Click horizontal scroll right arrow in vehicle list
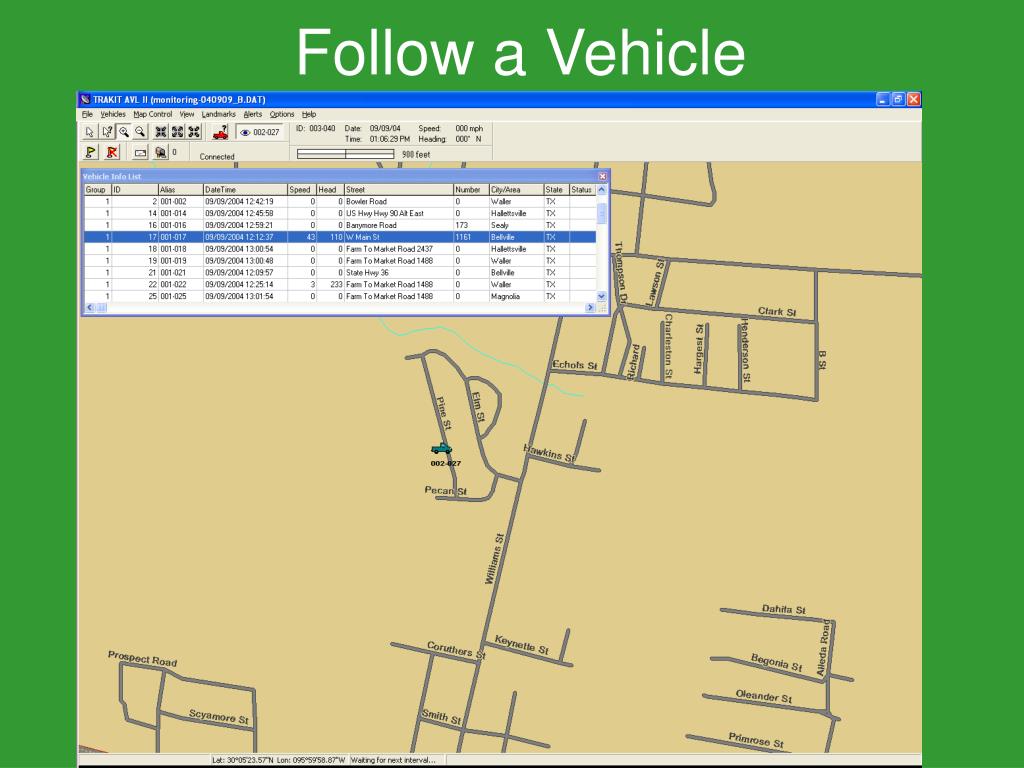Image resolution: width=1024 pixels, height=768 pixels. pos(590,308)
